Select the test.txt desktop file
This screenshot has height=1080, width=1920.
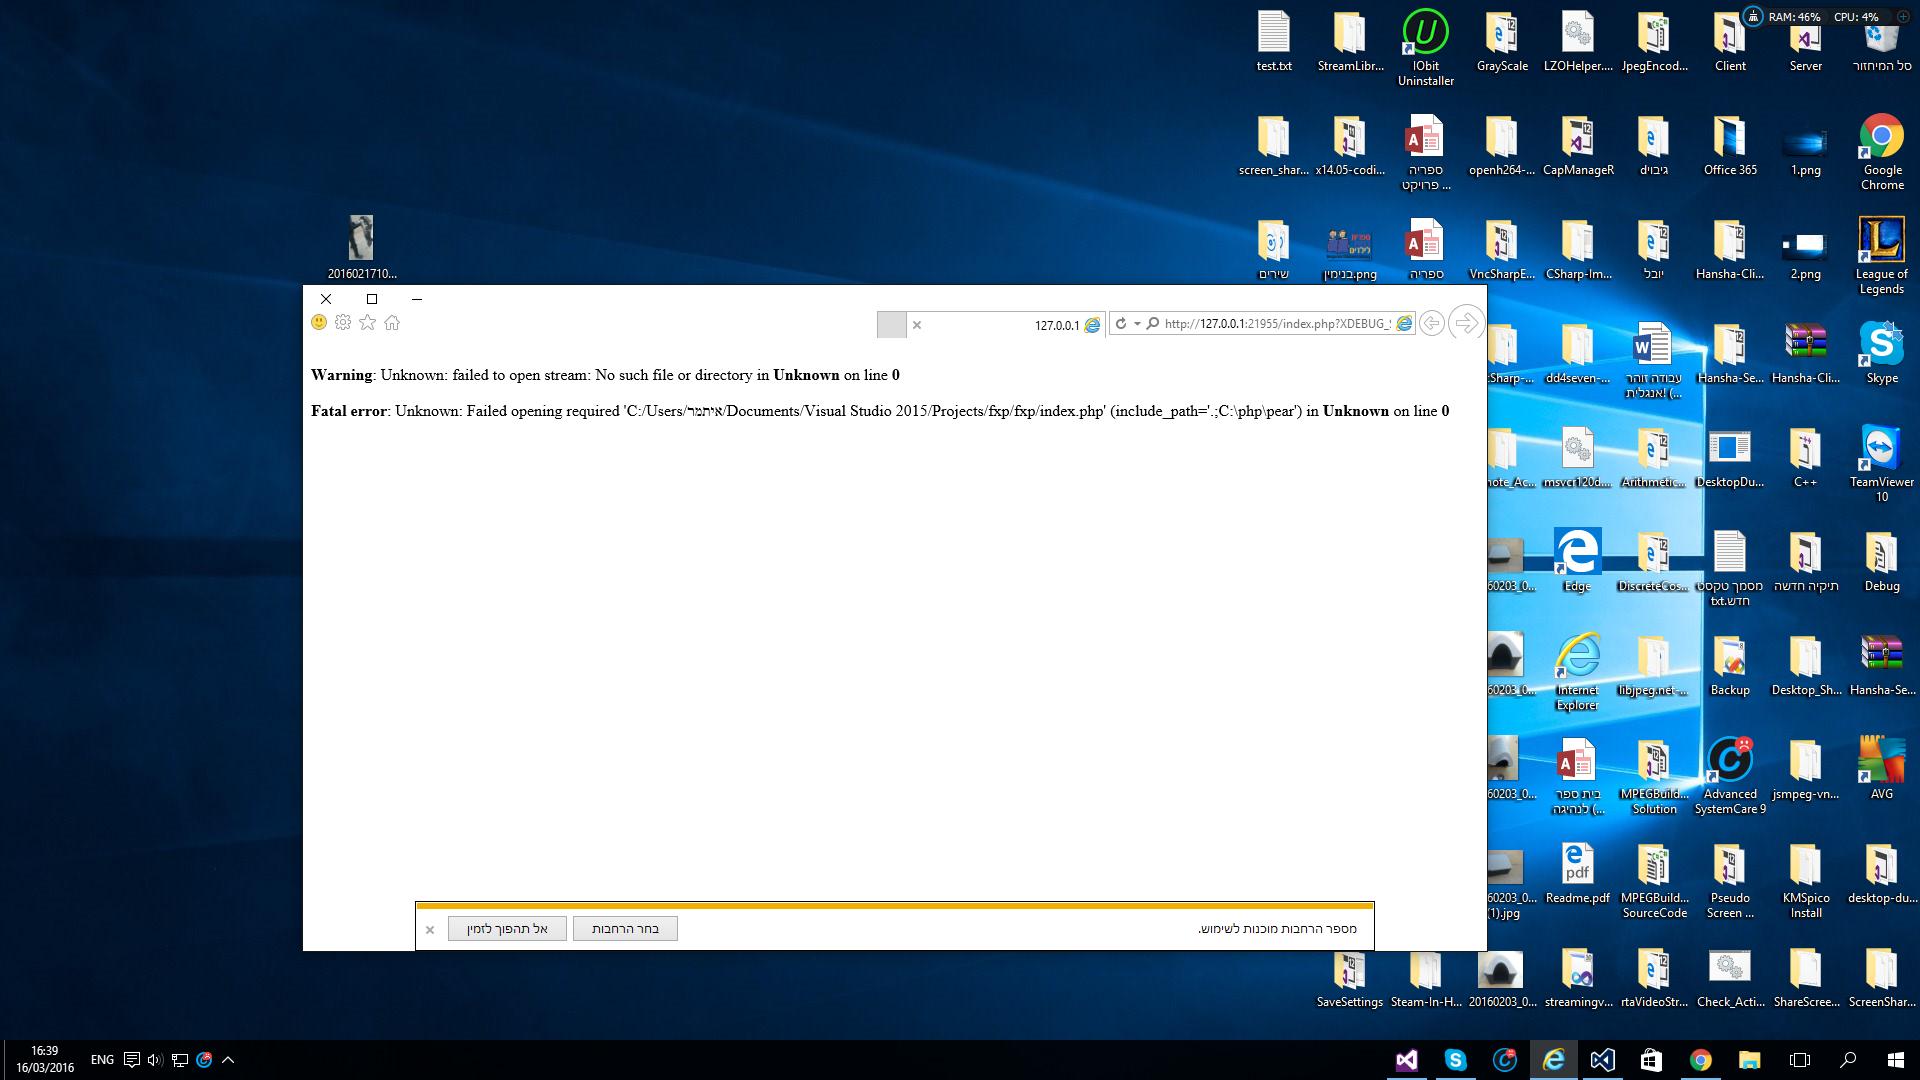1274,42
